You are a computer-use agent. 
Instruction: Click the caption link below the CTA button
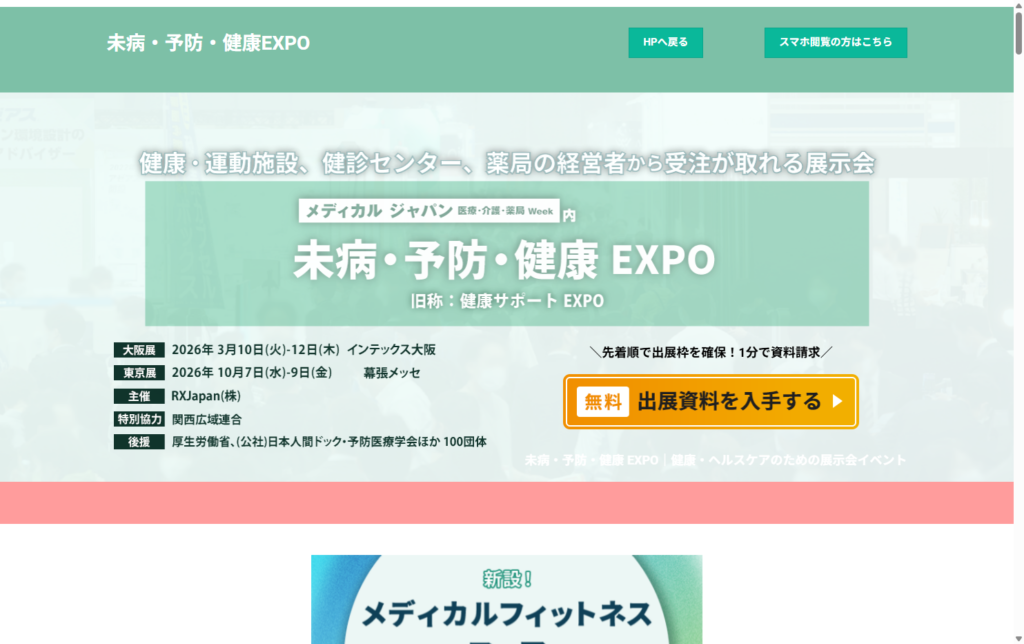pos(715,460)
